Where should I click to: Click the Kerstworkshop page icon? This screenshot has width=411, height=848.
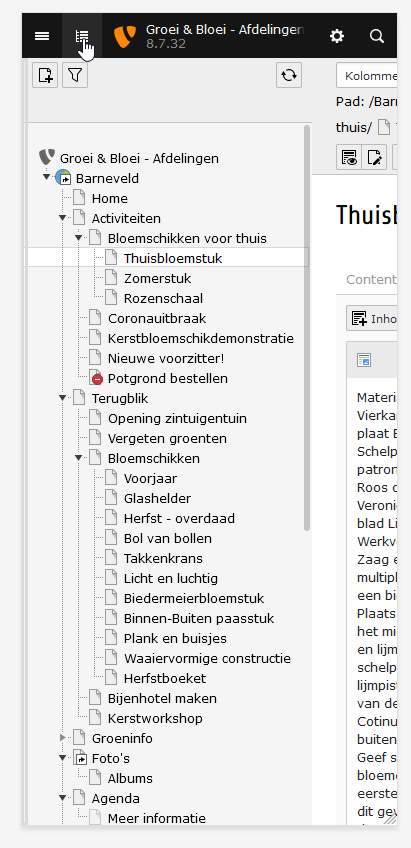95,718
